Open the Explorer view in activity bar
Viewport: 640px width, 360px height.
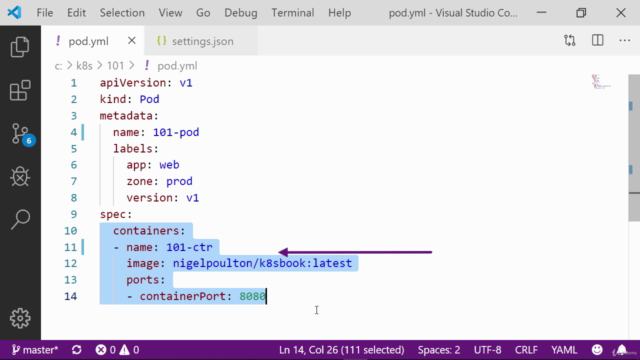20,47
